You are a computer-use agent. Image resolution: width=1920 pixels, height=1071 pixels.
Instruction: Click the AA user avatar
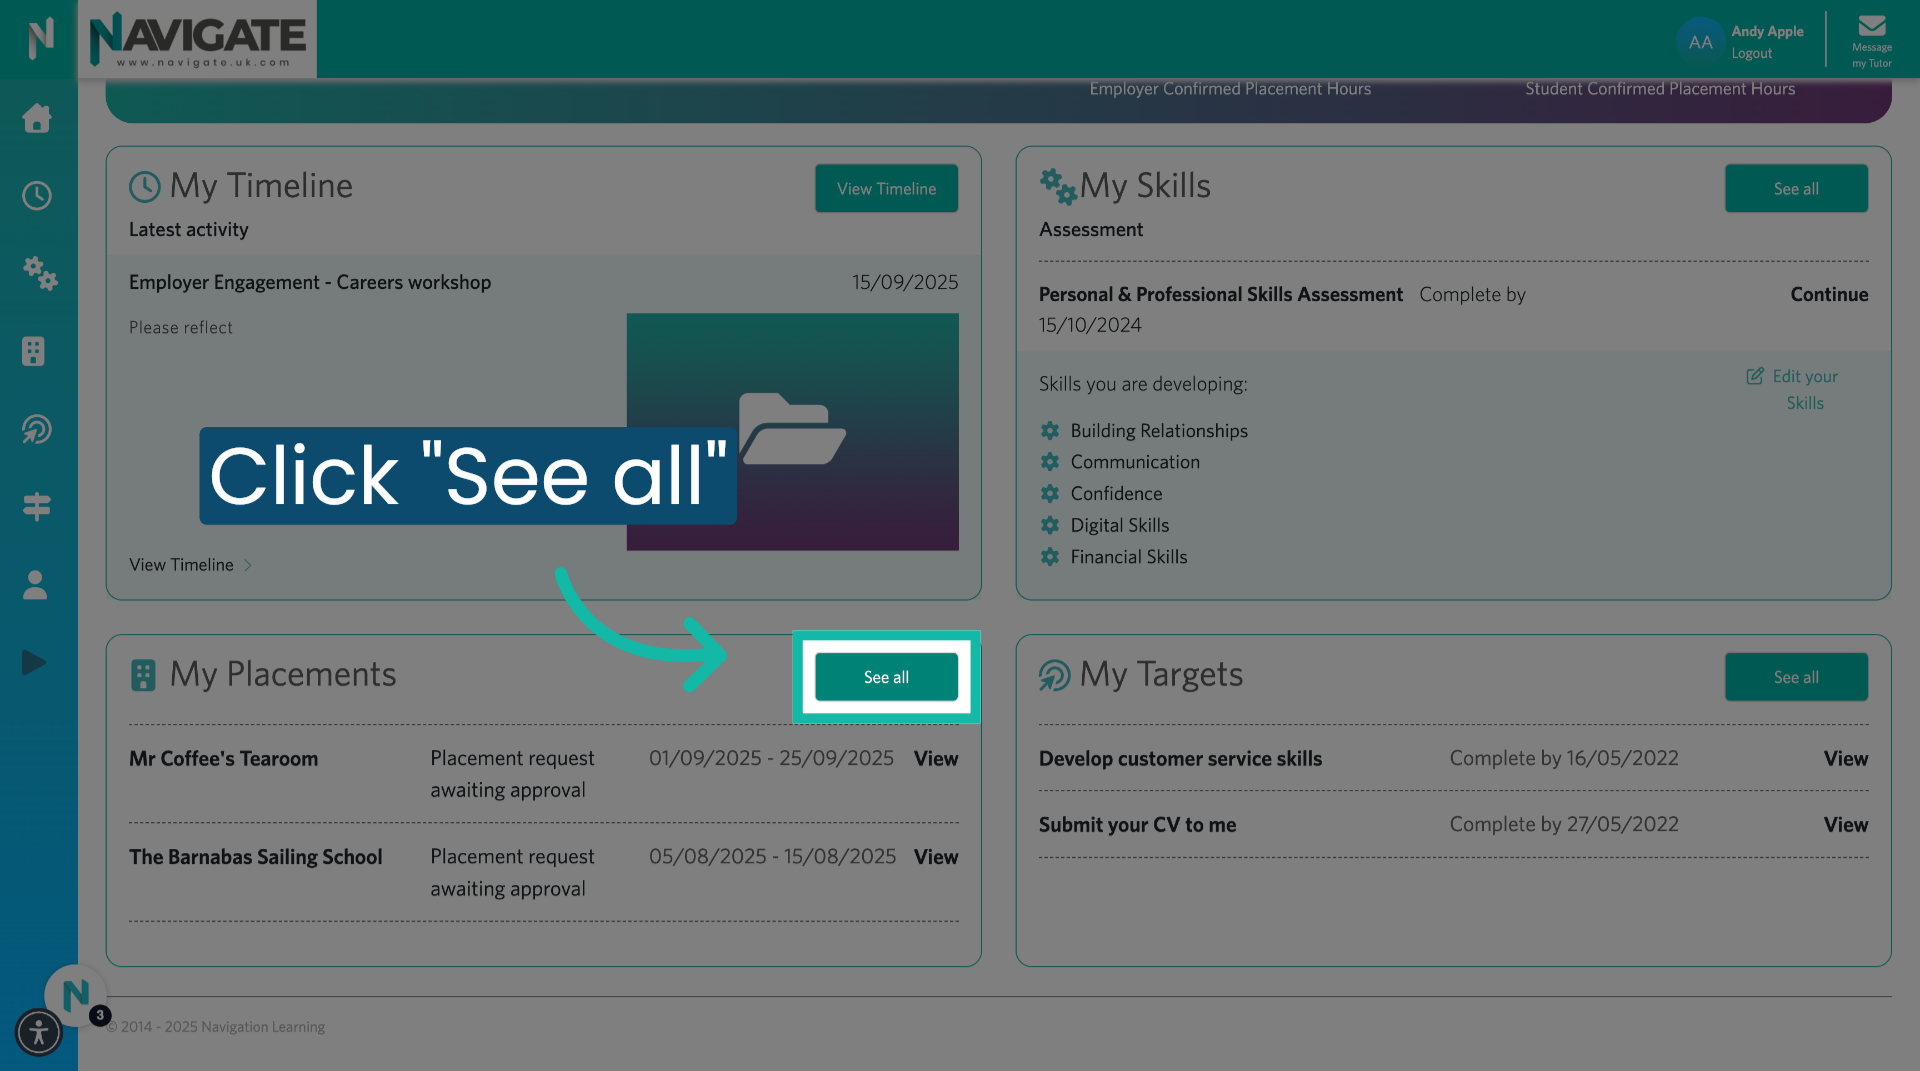pos(1700,41)
